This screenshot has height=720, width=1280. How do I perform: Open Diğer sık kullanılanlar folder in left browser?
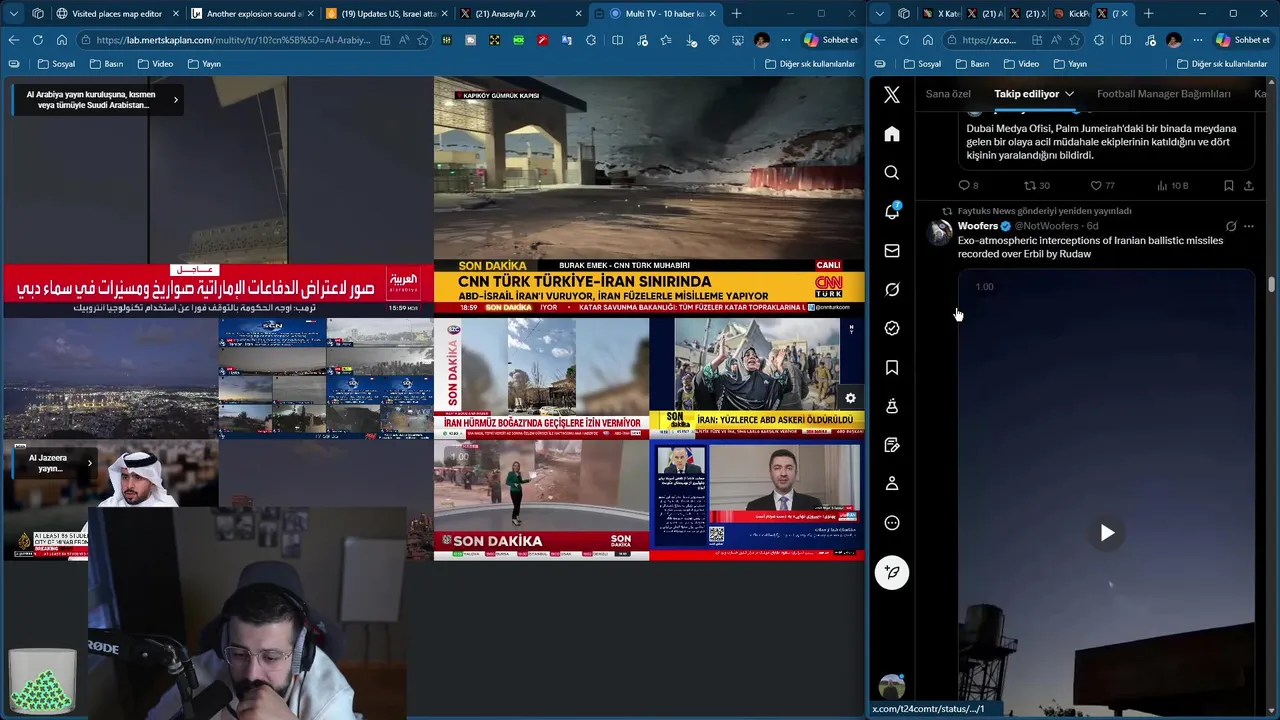(x=810, y=64)
